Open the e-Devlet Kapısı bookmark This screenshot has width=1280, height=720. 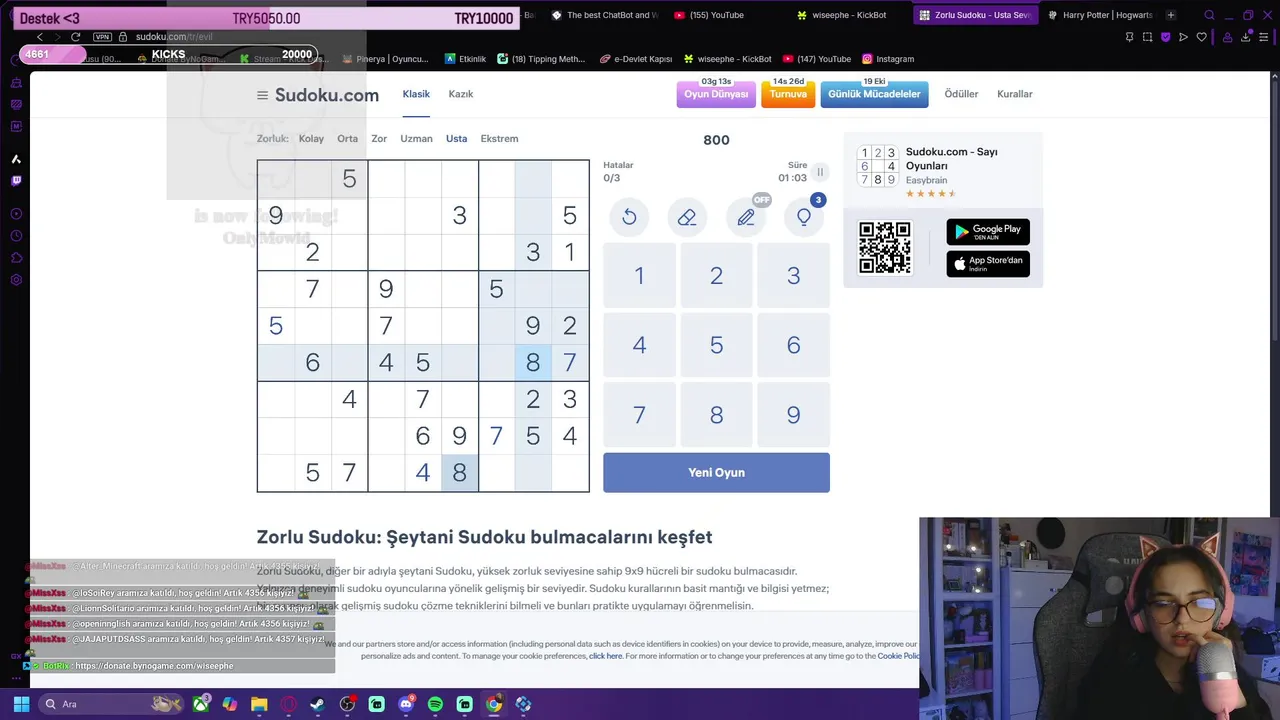636,59
